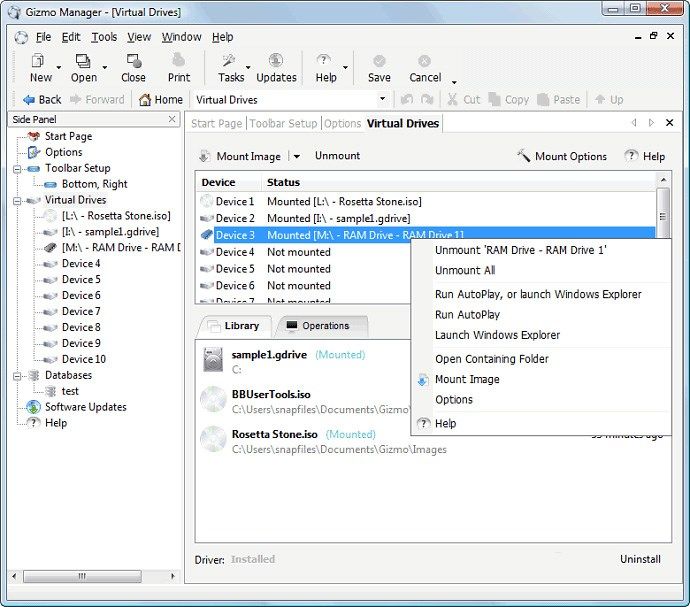Click Software Updates globe icon in side panel
The height and width of the screenshot is (607, 690).
point(33,407)
